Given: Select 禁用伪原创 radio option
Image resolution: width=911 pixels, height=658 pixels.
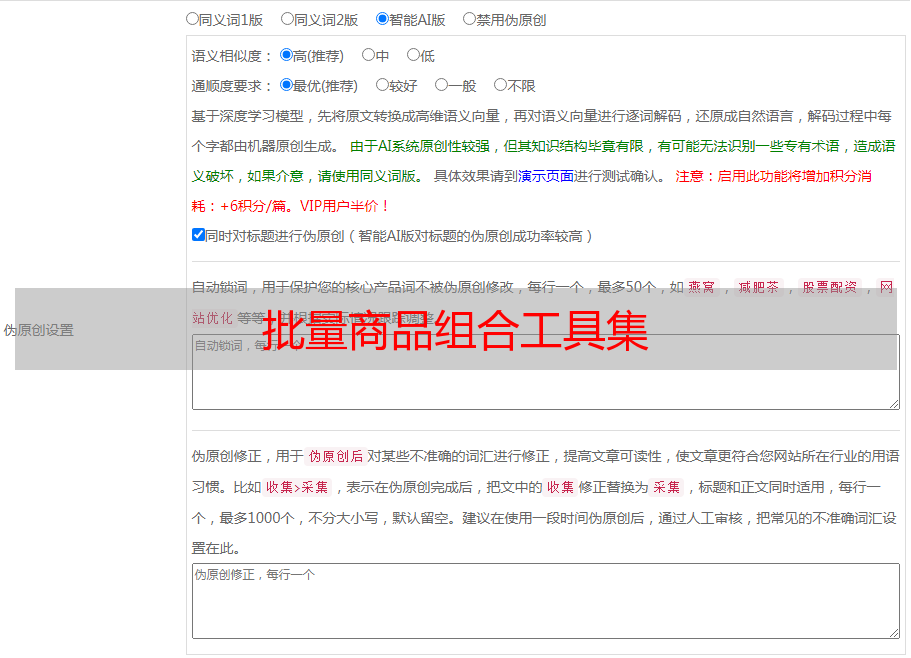Looking at the screenshot, I should 469,19.
